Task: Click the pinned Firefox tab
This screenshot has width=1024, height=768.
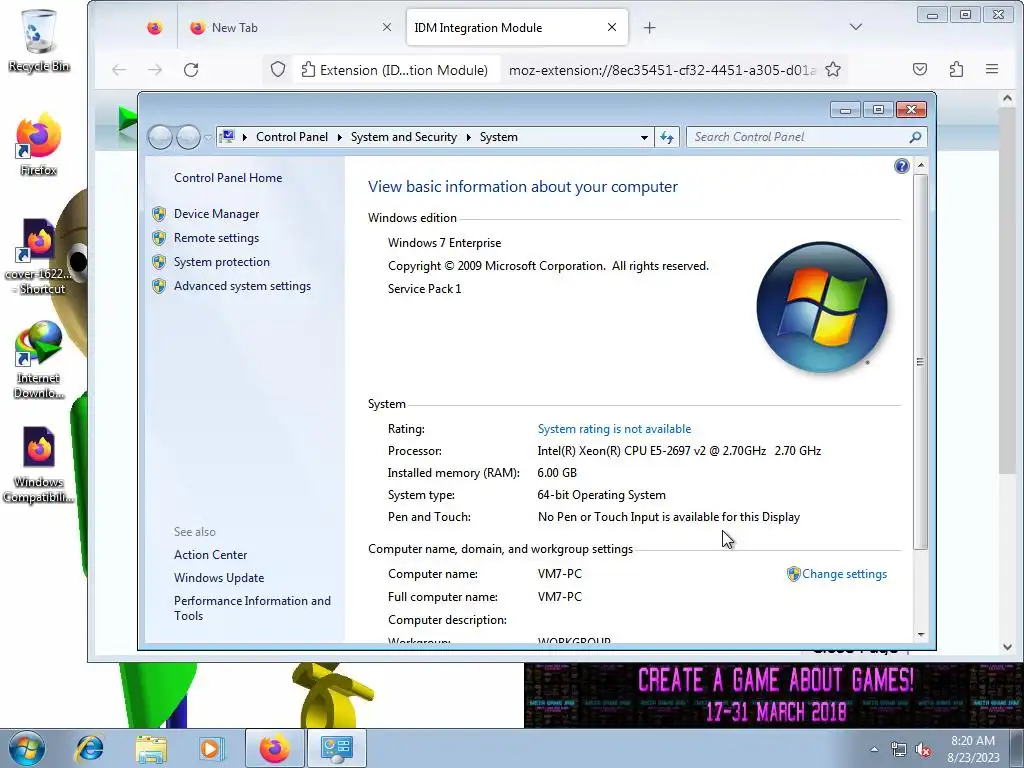Action: 154,27
